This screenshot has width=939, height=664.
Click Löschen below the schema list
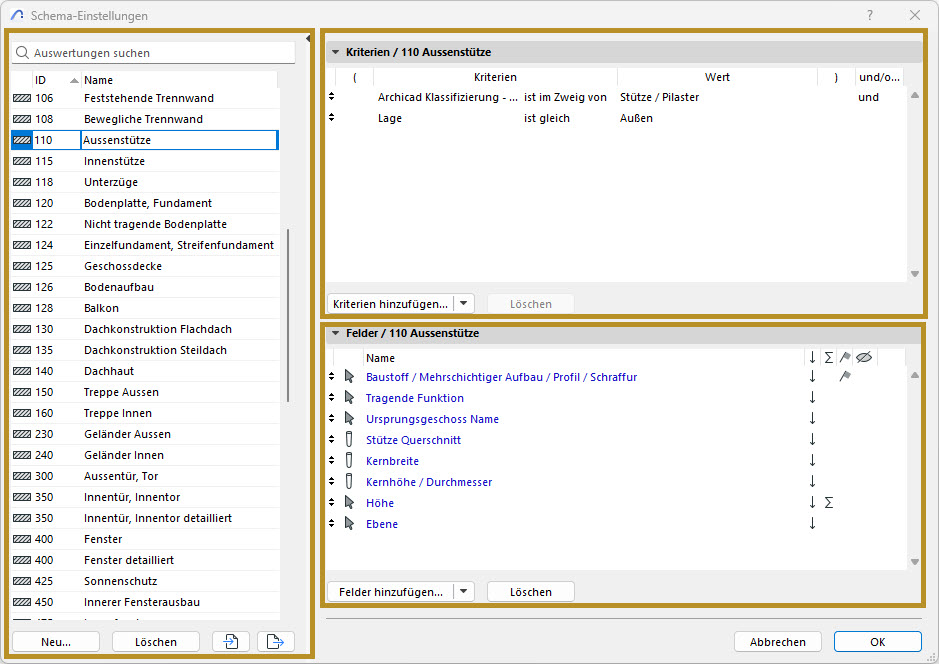[156, 642]
